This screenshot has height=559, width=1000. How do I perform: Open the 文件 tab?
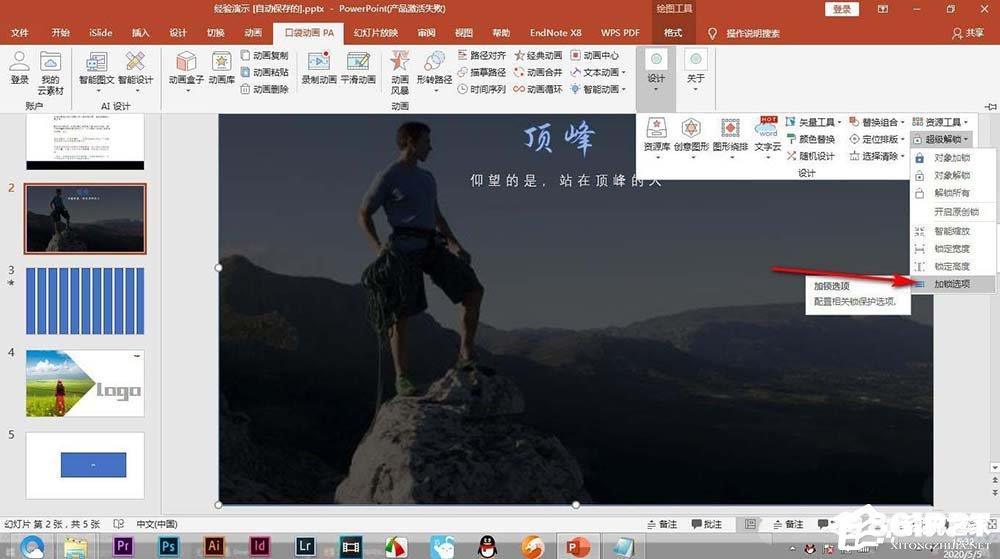point(20,33)
